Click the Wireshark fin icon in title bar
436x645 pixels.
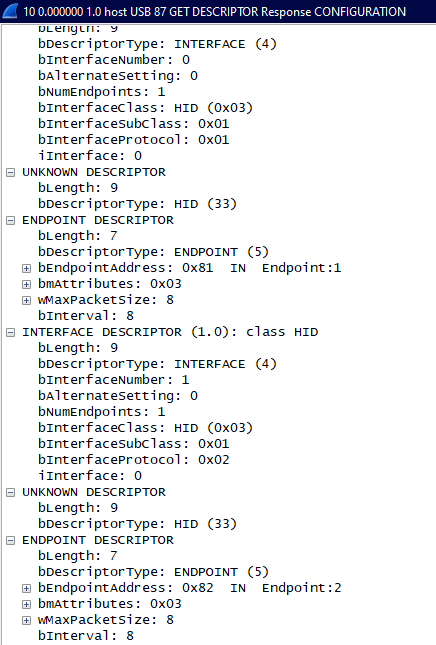[x=10, y=11]
